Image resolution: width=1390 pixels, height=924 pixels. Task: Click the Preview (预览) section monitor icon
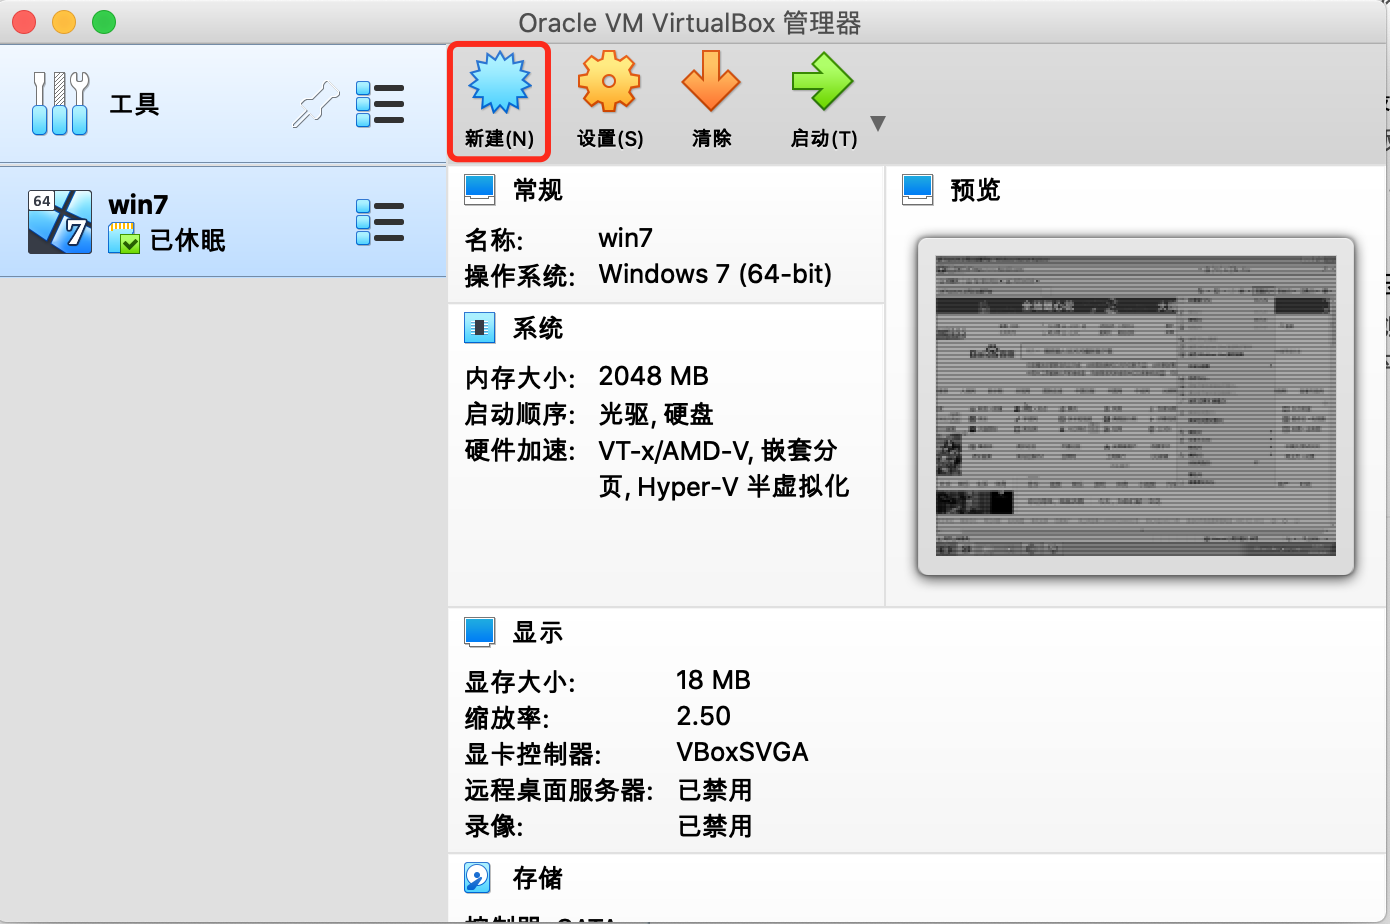coord(918,189)
